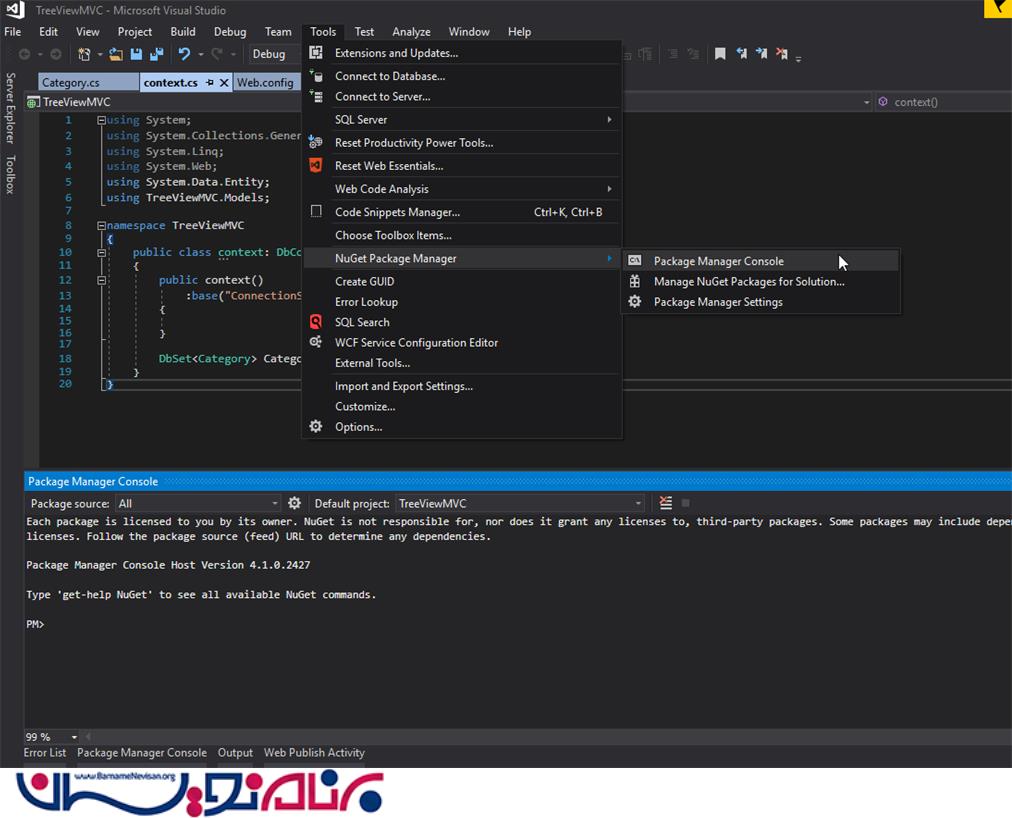Screen dimensions: 1012x818
Task: Click the Navigate Forward toolbar icon
Action: click(56, 54)
